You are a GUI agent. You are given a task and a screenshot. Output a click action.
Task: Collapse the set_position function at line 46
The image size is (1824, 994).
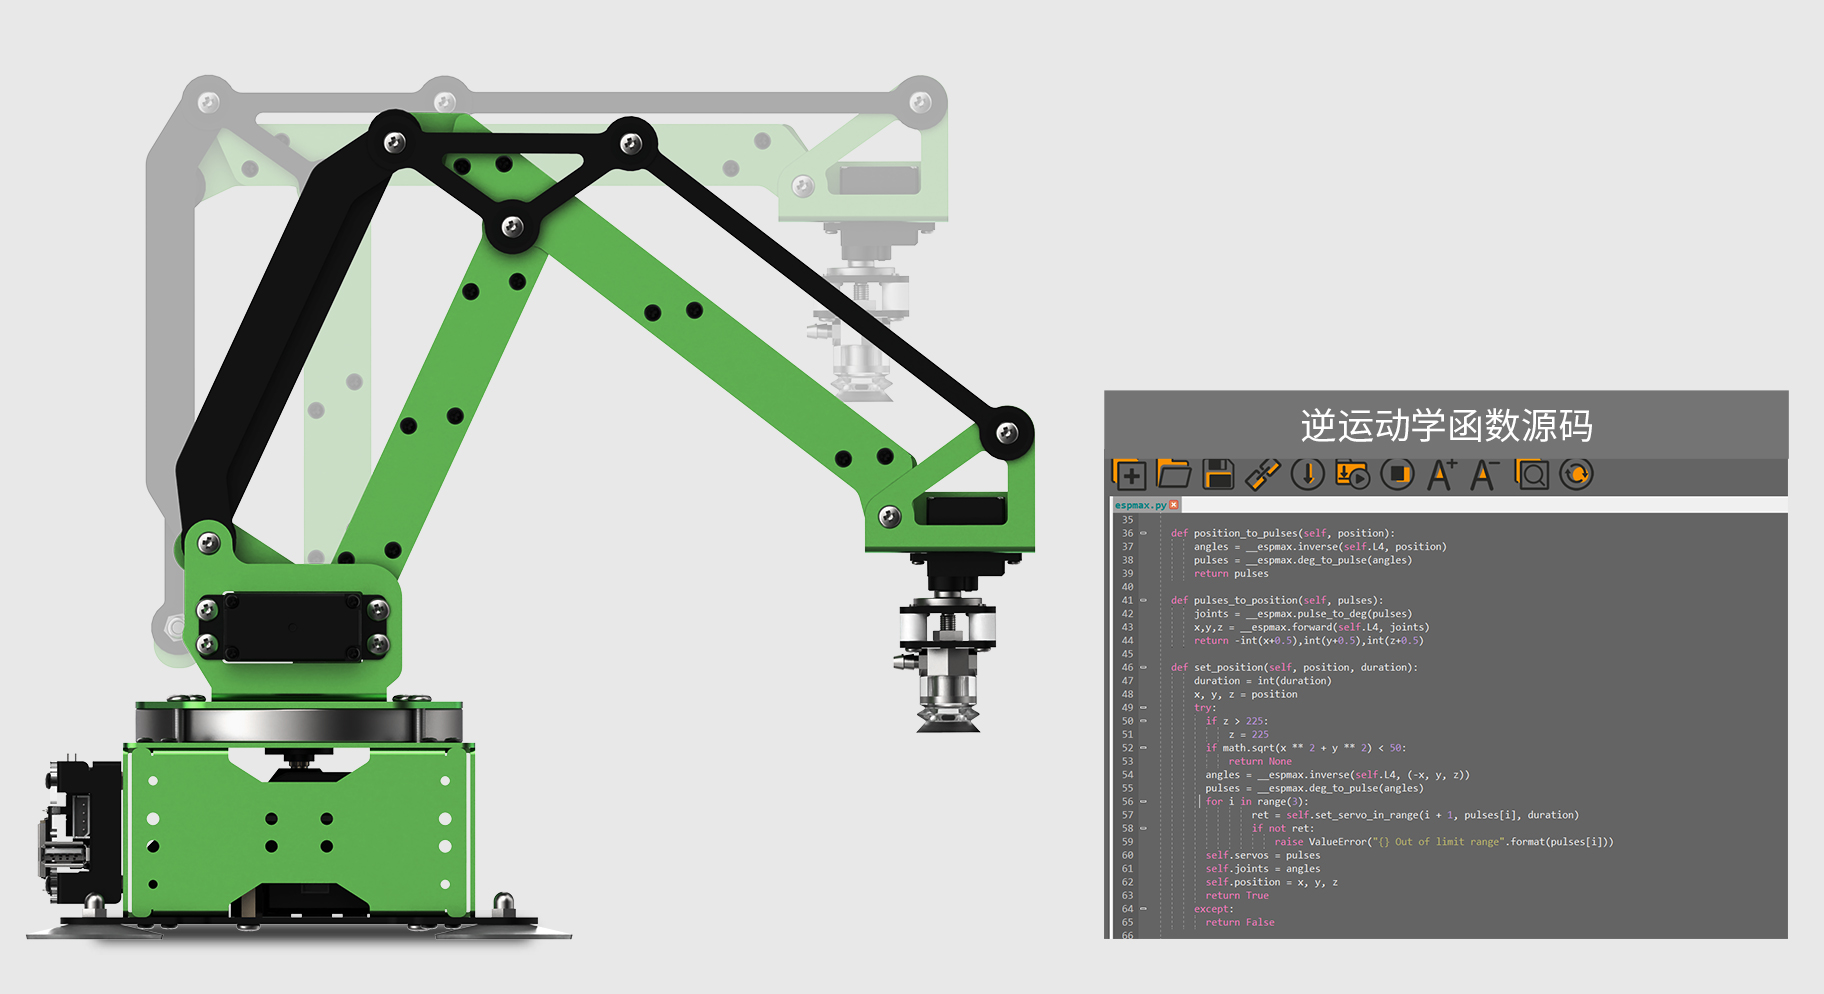tap(1143, 667)
